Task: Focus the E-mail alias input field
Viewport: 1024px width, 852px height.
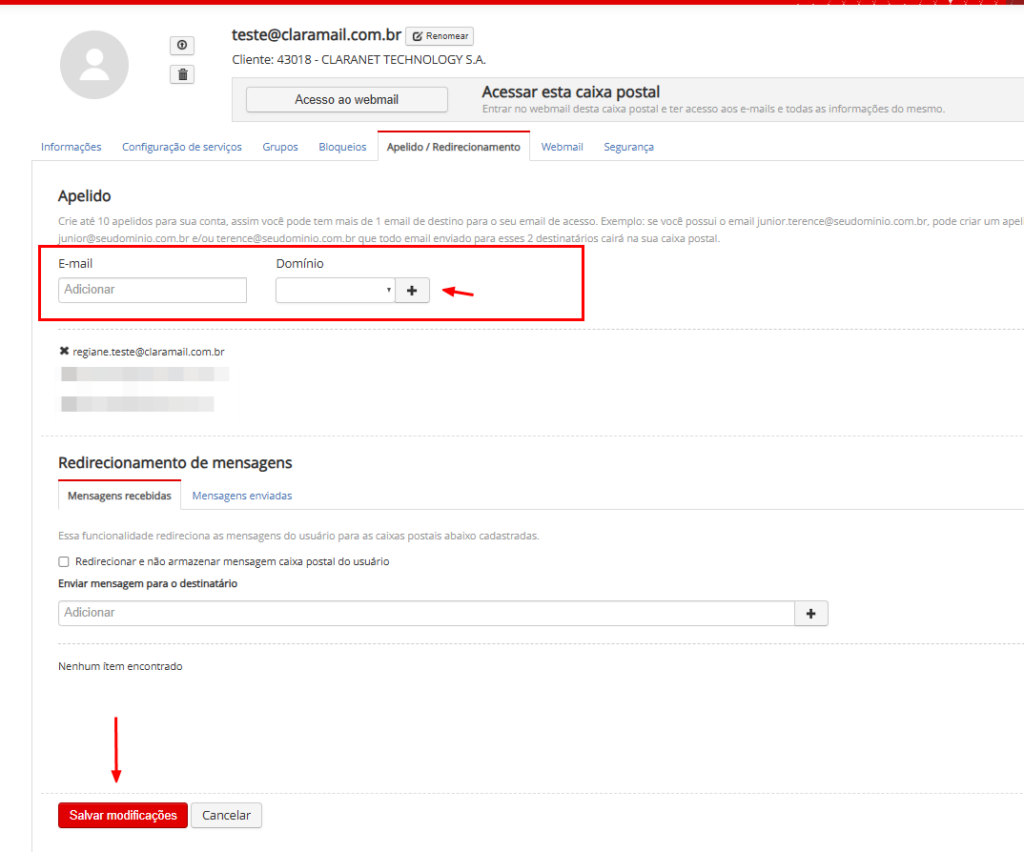Action: click(x=152, y=290)
